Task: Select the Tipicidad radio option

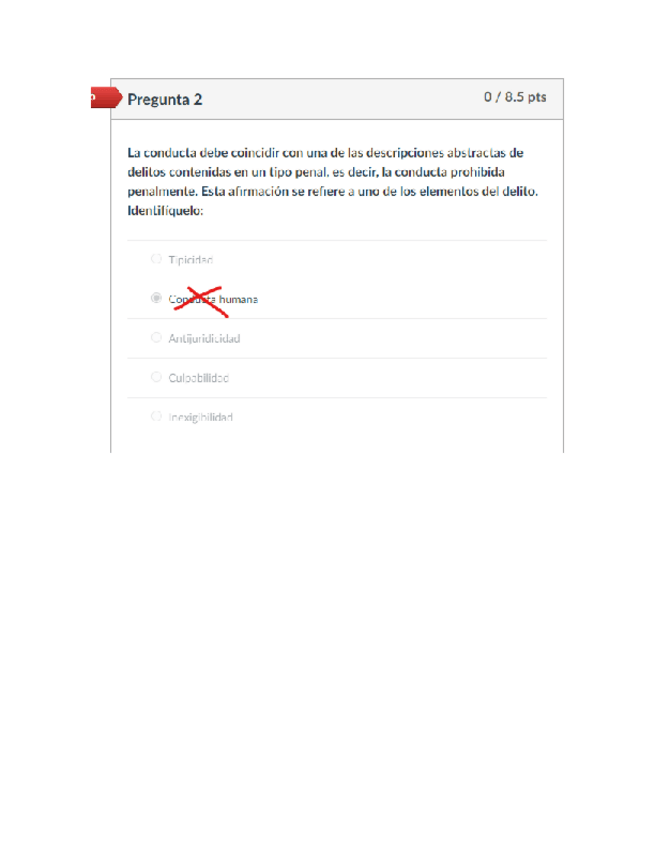Action: tap(156, 259)
